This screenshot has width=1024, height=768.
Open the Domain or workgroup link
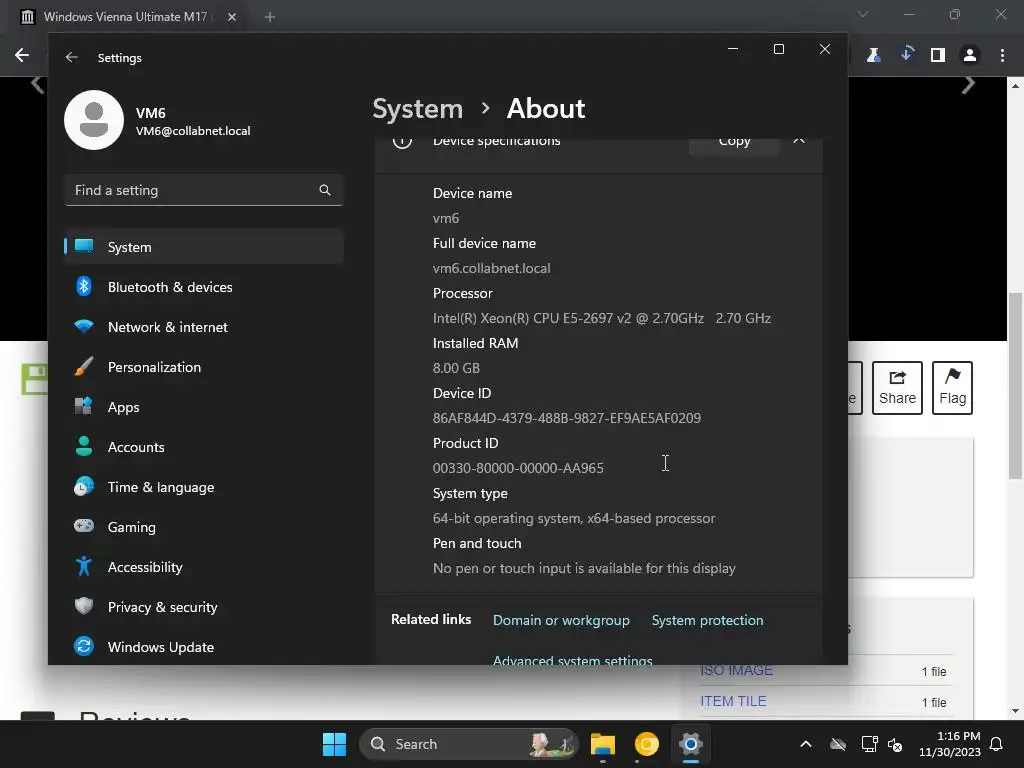(x=561, y=620)
